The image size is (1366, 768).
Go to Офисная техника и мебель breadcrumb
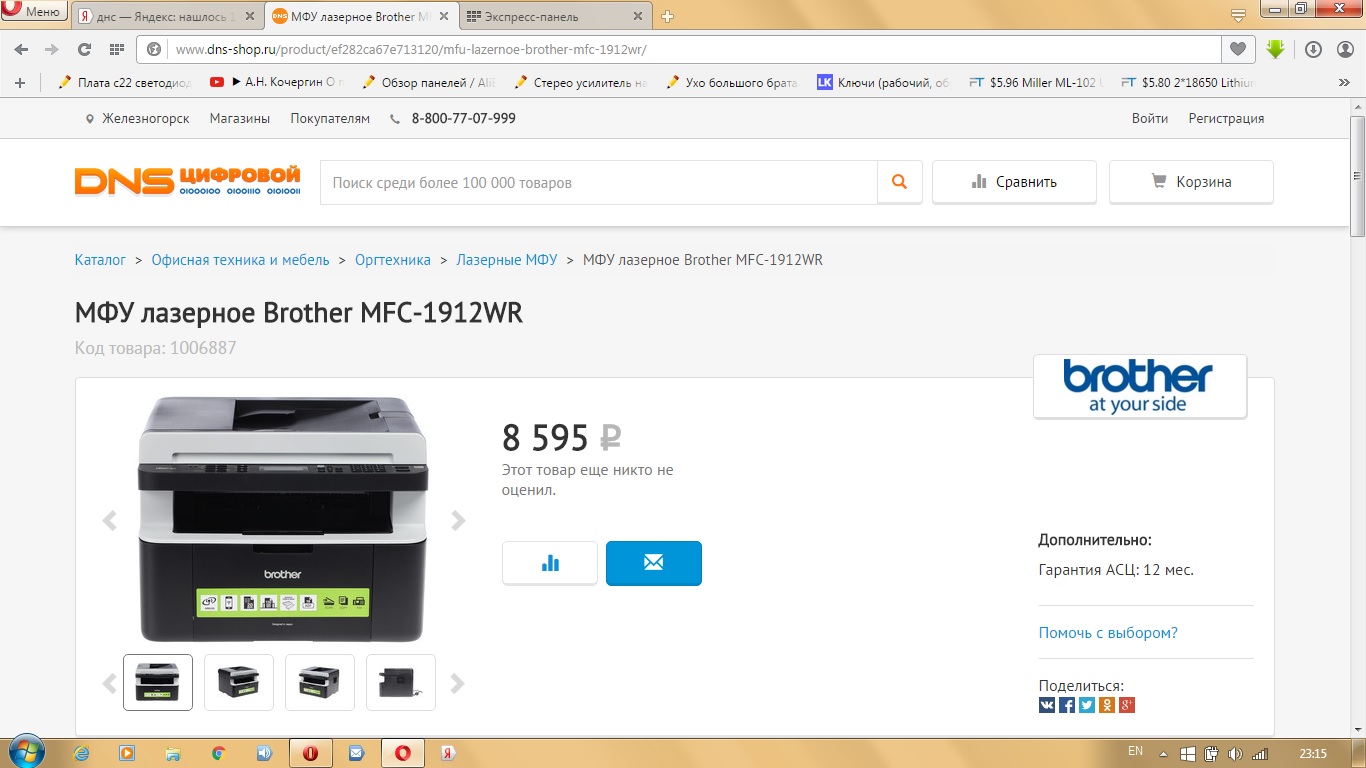[240, 260]
